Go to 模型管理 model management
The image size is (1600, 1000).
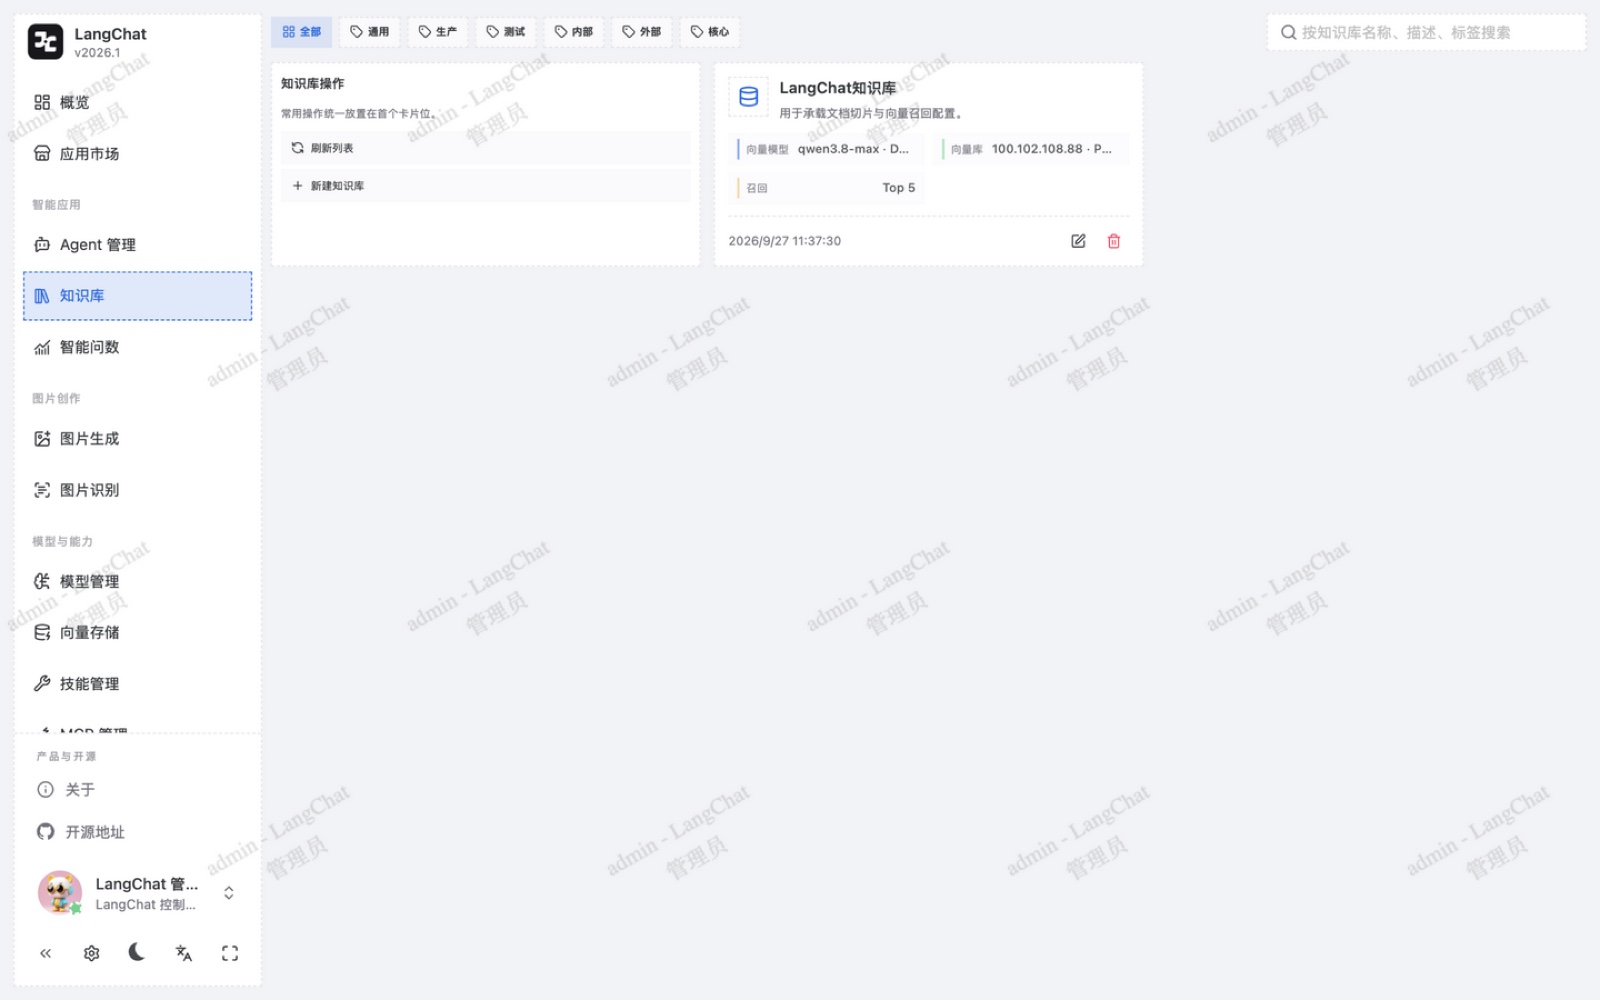point(137,581)
